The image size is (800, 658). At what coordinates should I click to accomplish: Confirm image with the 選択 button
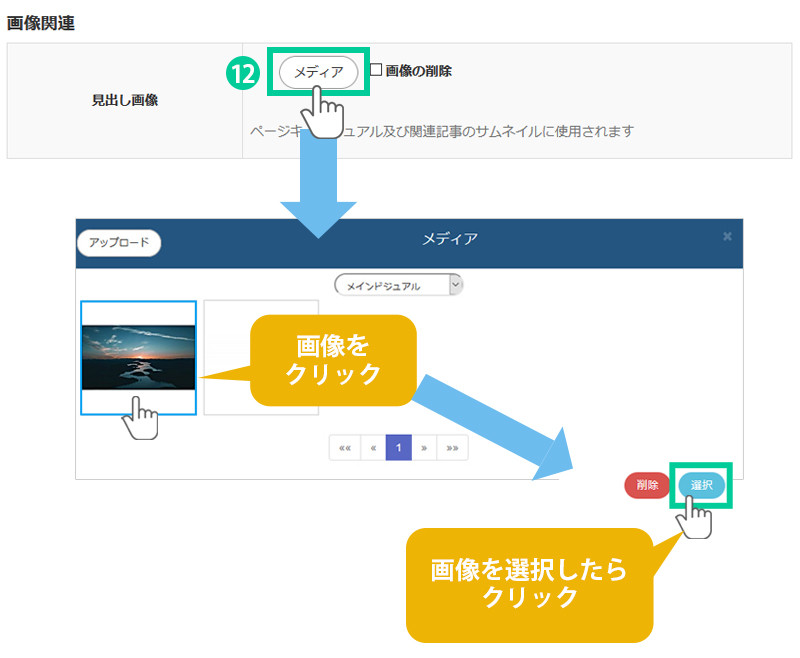702,485
